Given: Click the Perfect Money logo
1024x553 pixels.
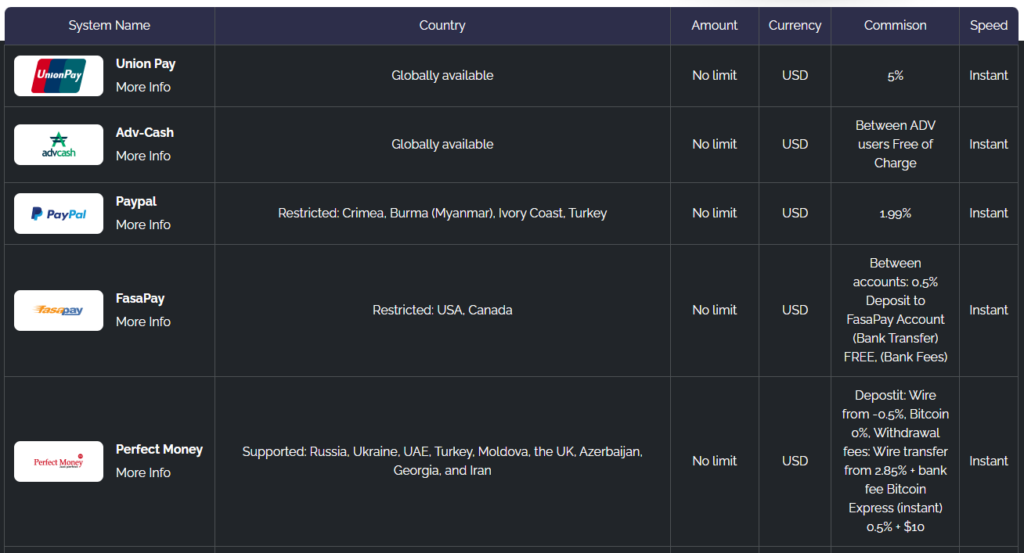Looking at the screenshot, I should 59,462.
